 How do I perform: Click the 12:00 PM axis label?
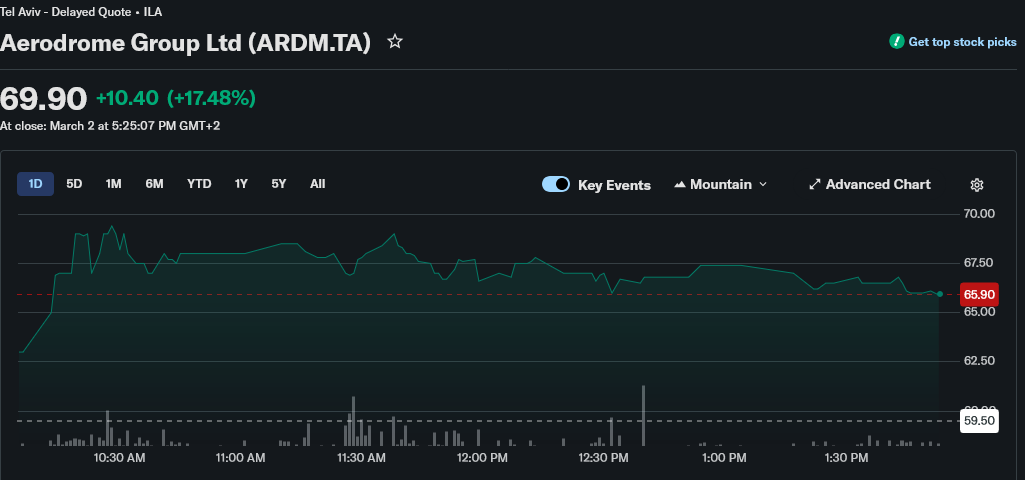(482, 458)
